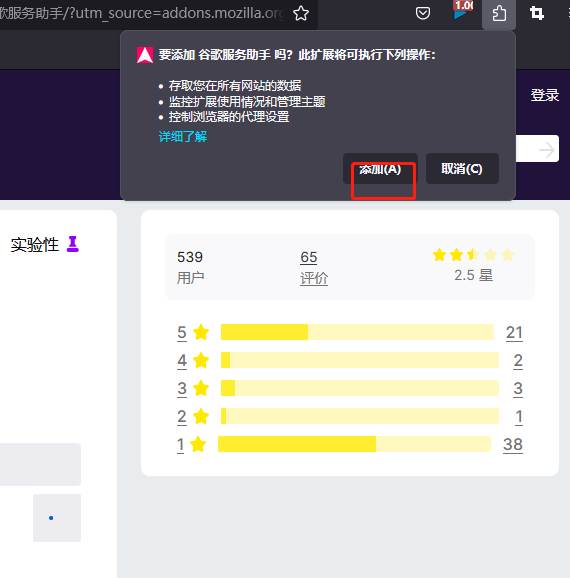This screenshot has width=570, height=578.
Task: Open the 评价 reviews link
Action: [x=314, y=278]
